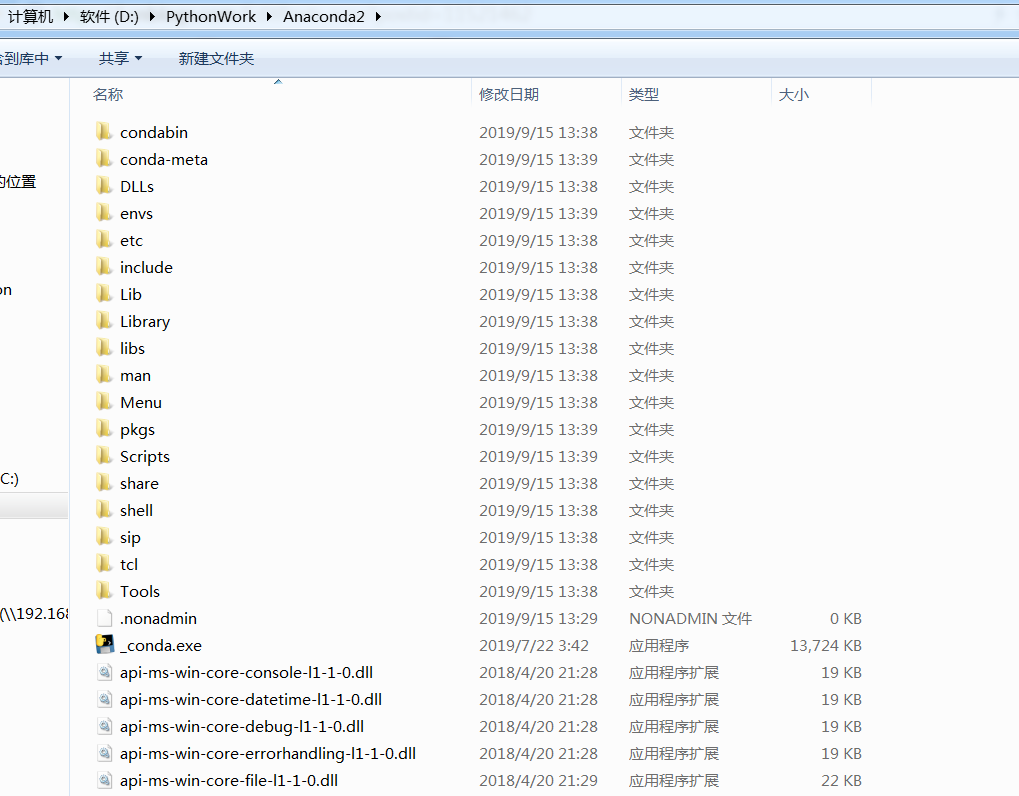Click the Scripts folder name

coord(145,456)
